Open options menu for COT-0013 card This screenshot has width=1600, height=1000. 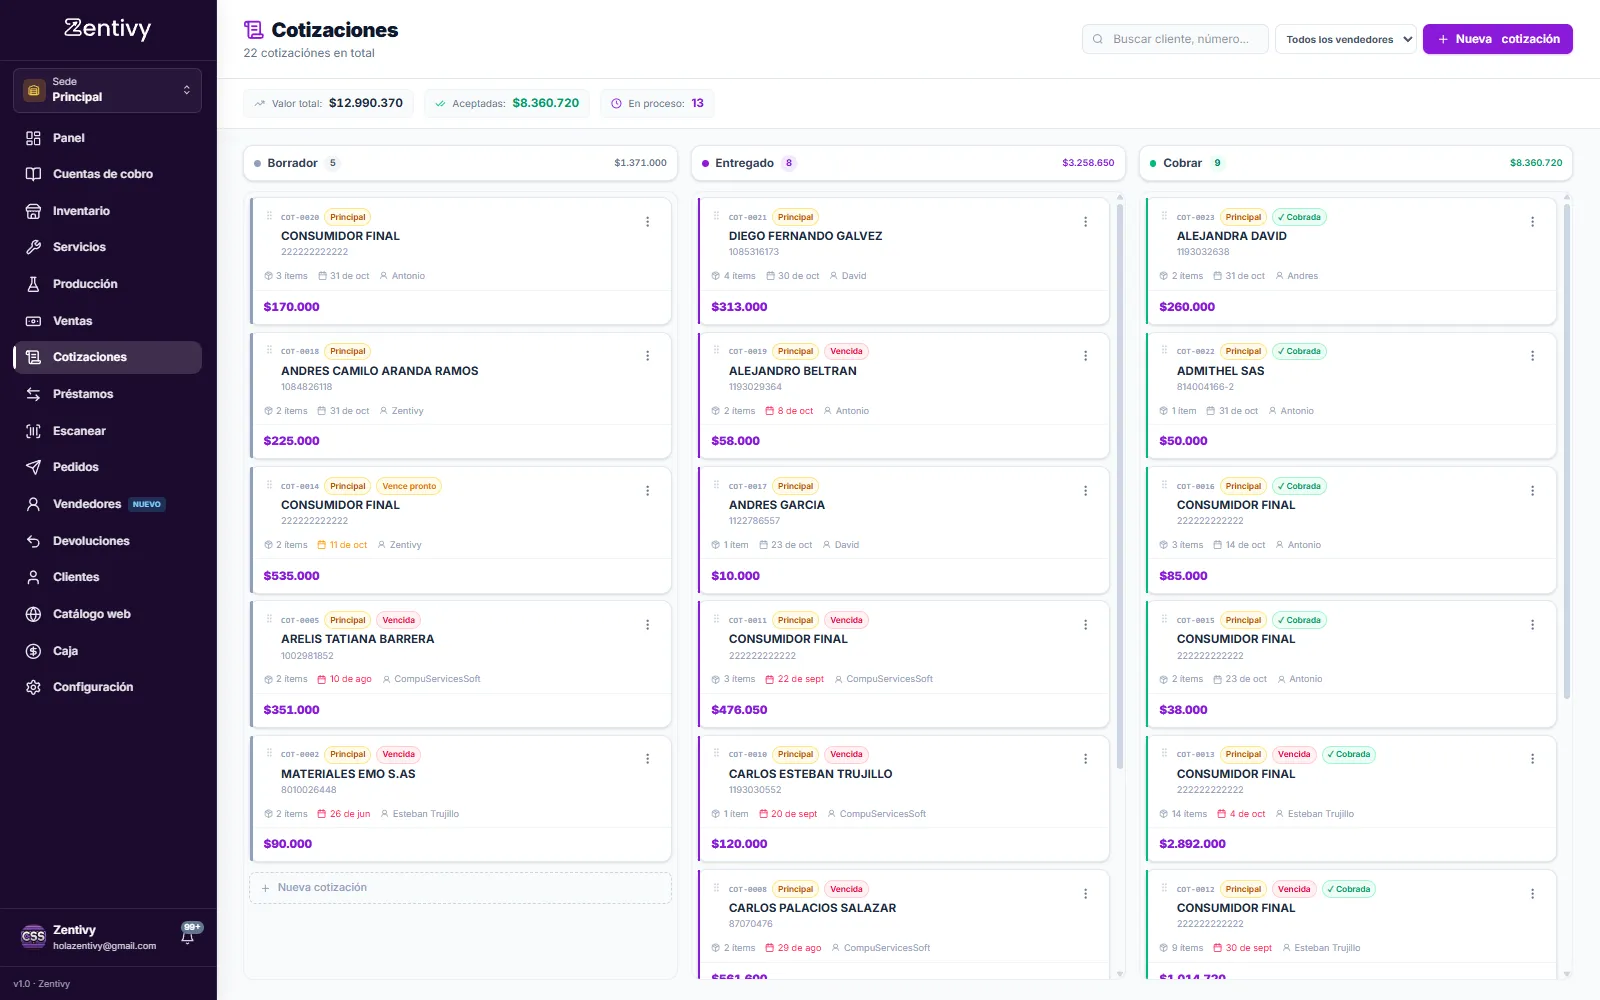point(1533,759)
